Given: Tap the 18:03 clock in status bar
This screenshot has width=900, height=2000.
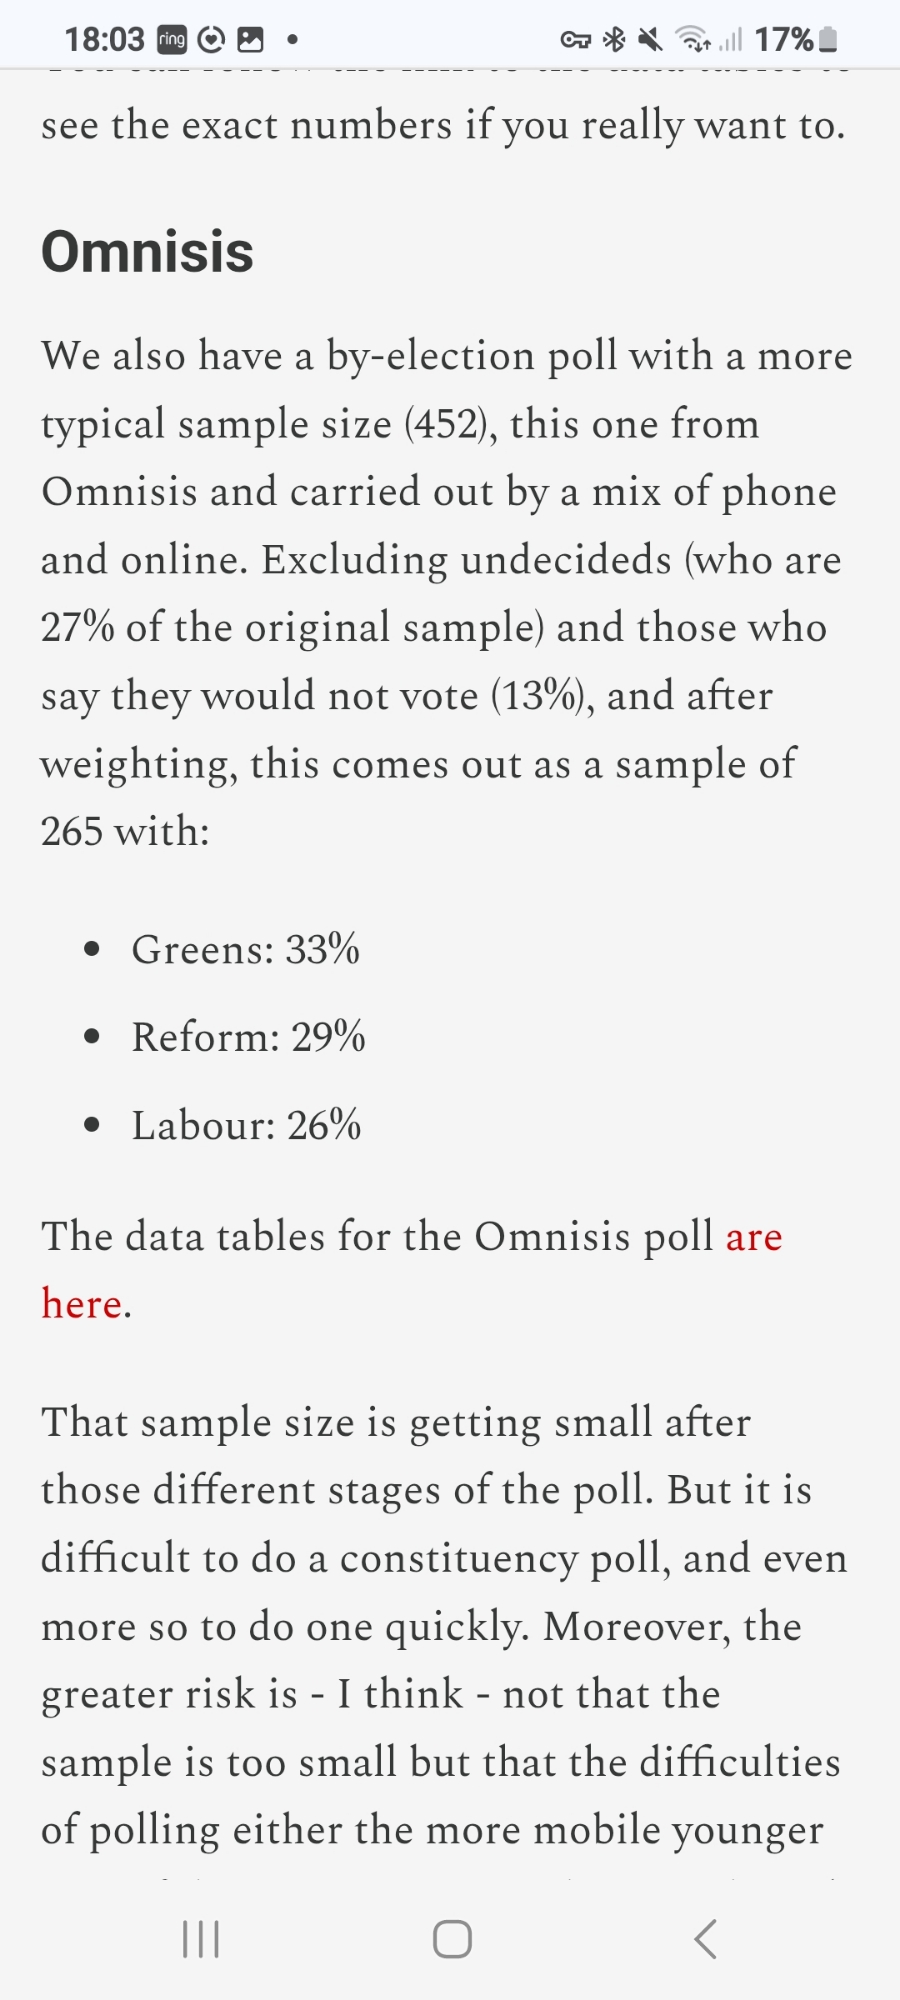Looking at the screenshot, I should pos(104,40).
